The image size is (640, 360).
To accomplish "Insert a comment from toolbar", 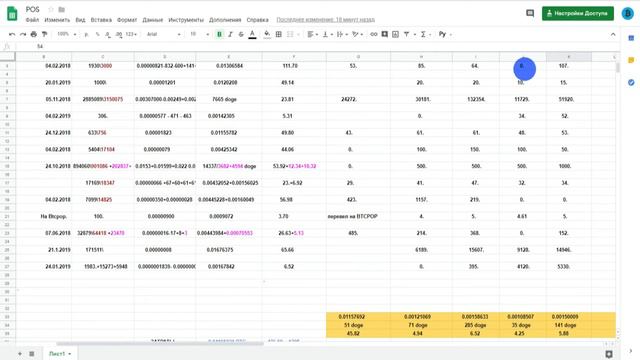I will coord(384,34).
